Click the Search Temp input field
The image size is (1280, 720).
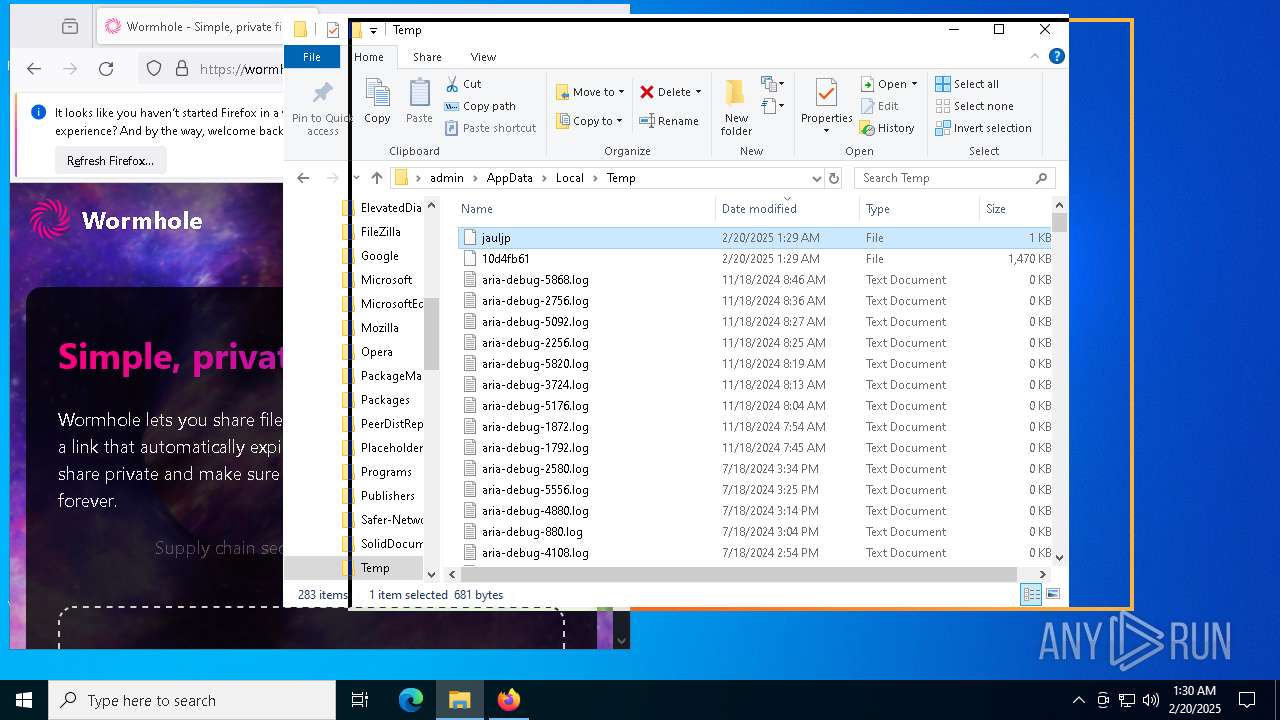(945, 178)
